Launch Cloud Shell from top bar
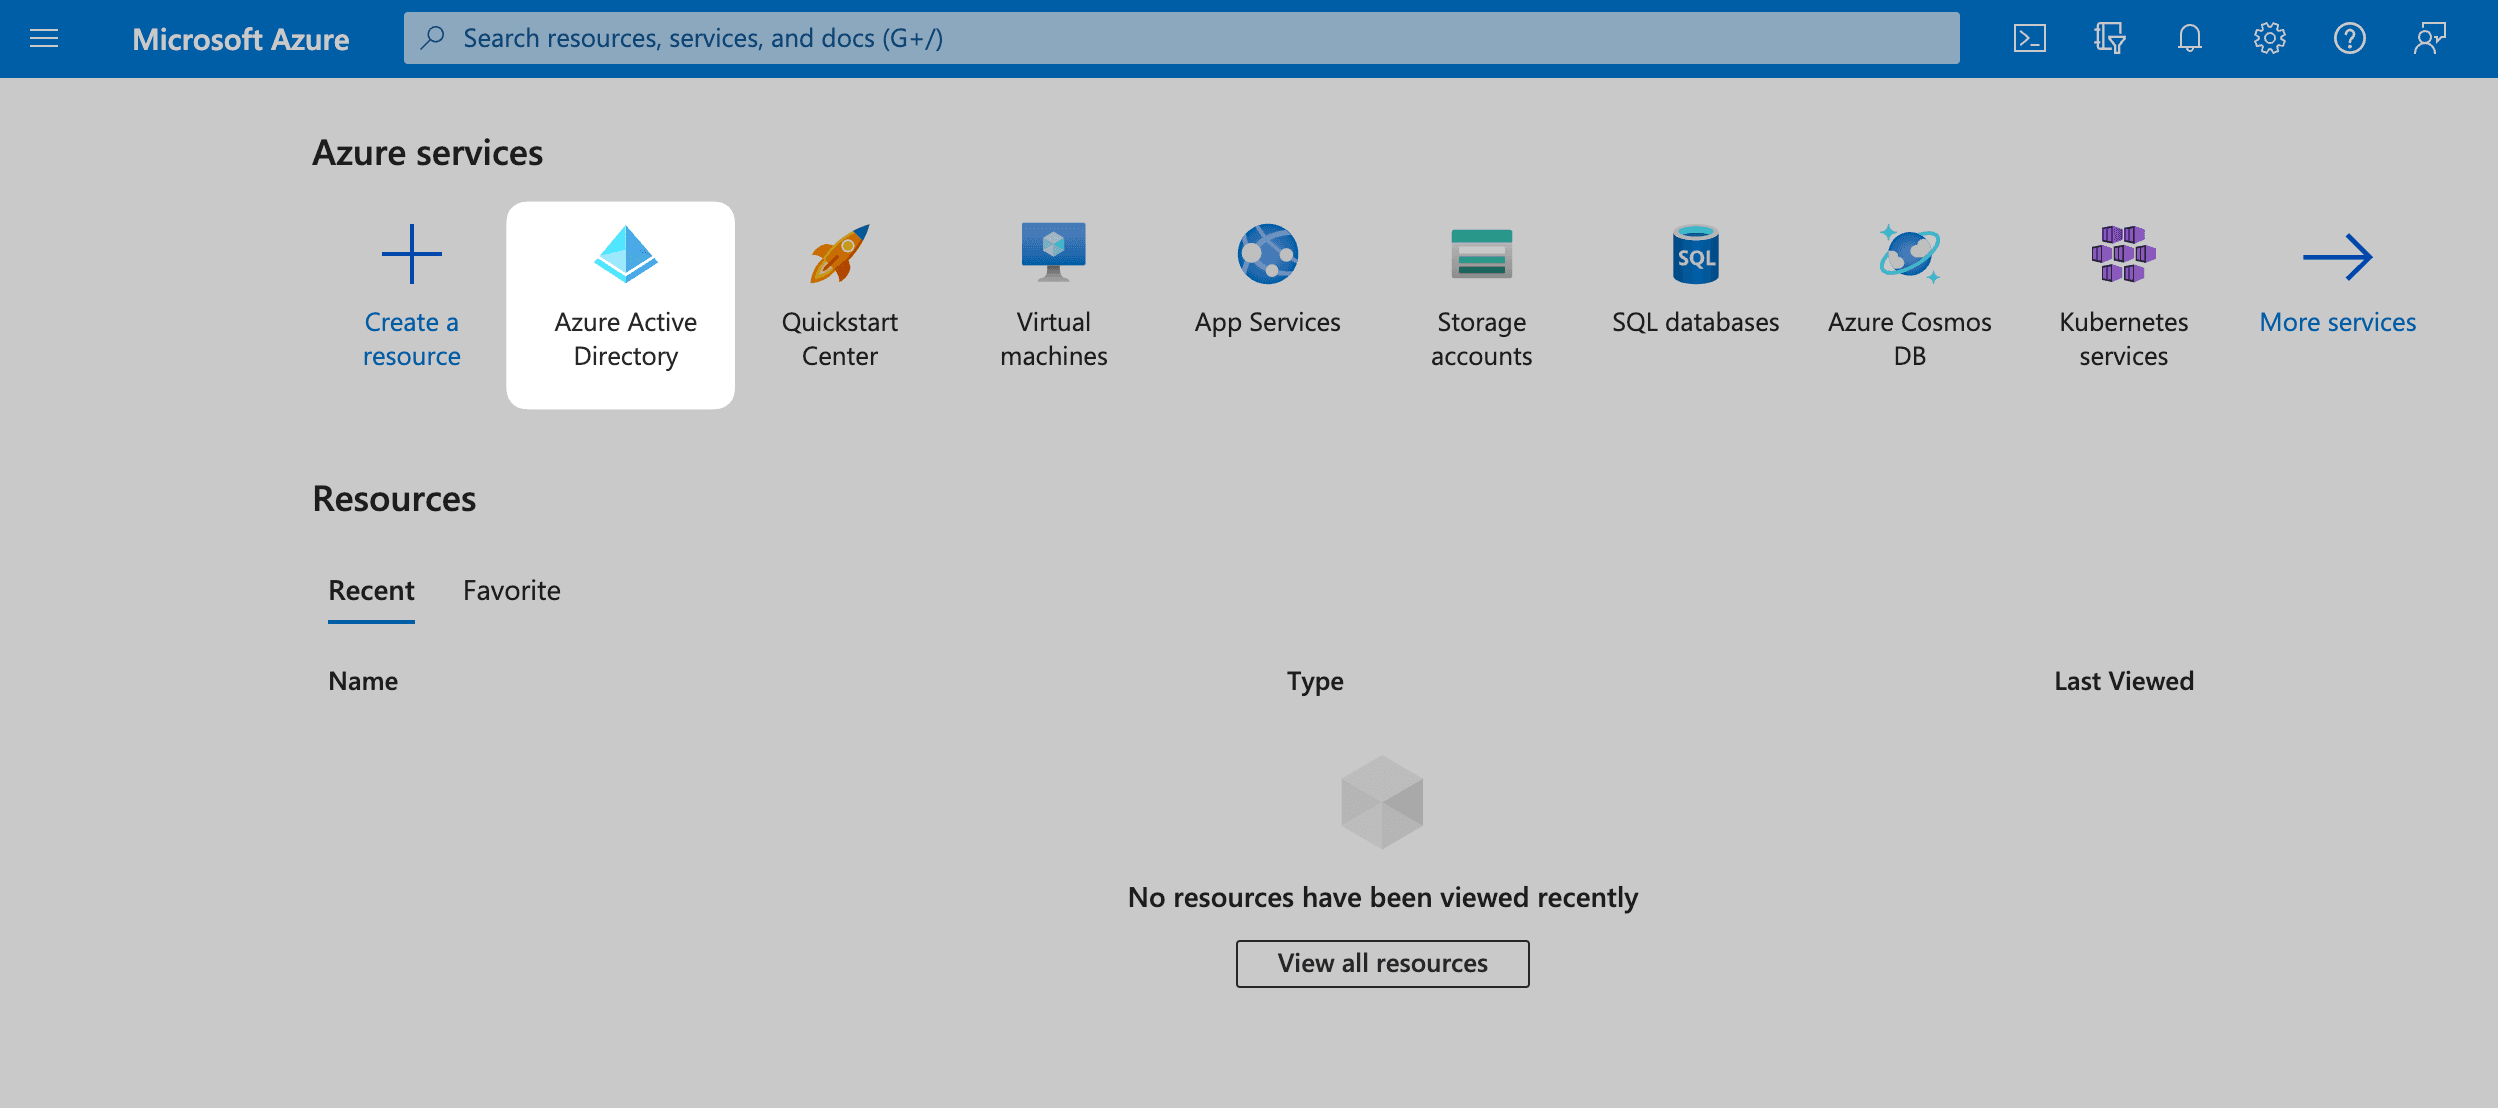This screenshot has width=2498, height=1108. tap(2029, 38)
